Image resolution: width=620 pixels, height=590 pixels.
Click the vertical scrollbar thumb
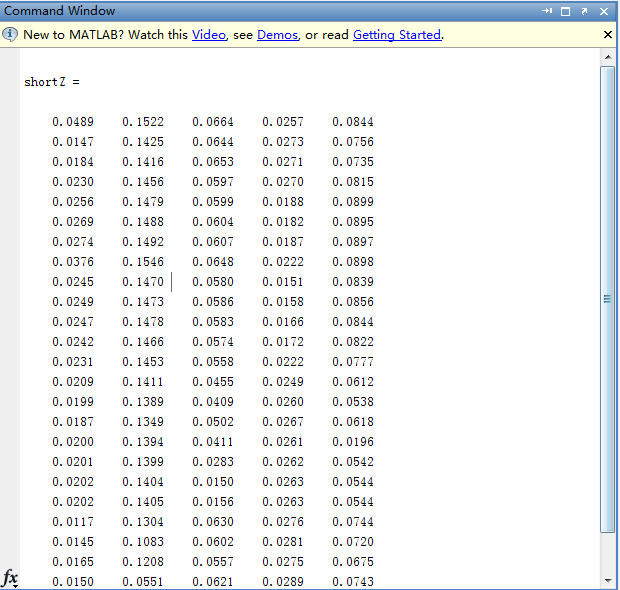[607, 300]
